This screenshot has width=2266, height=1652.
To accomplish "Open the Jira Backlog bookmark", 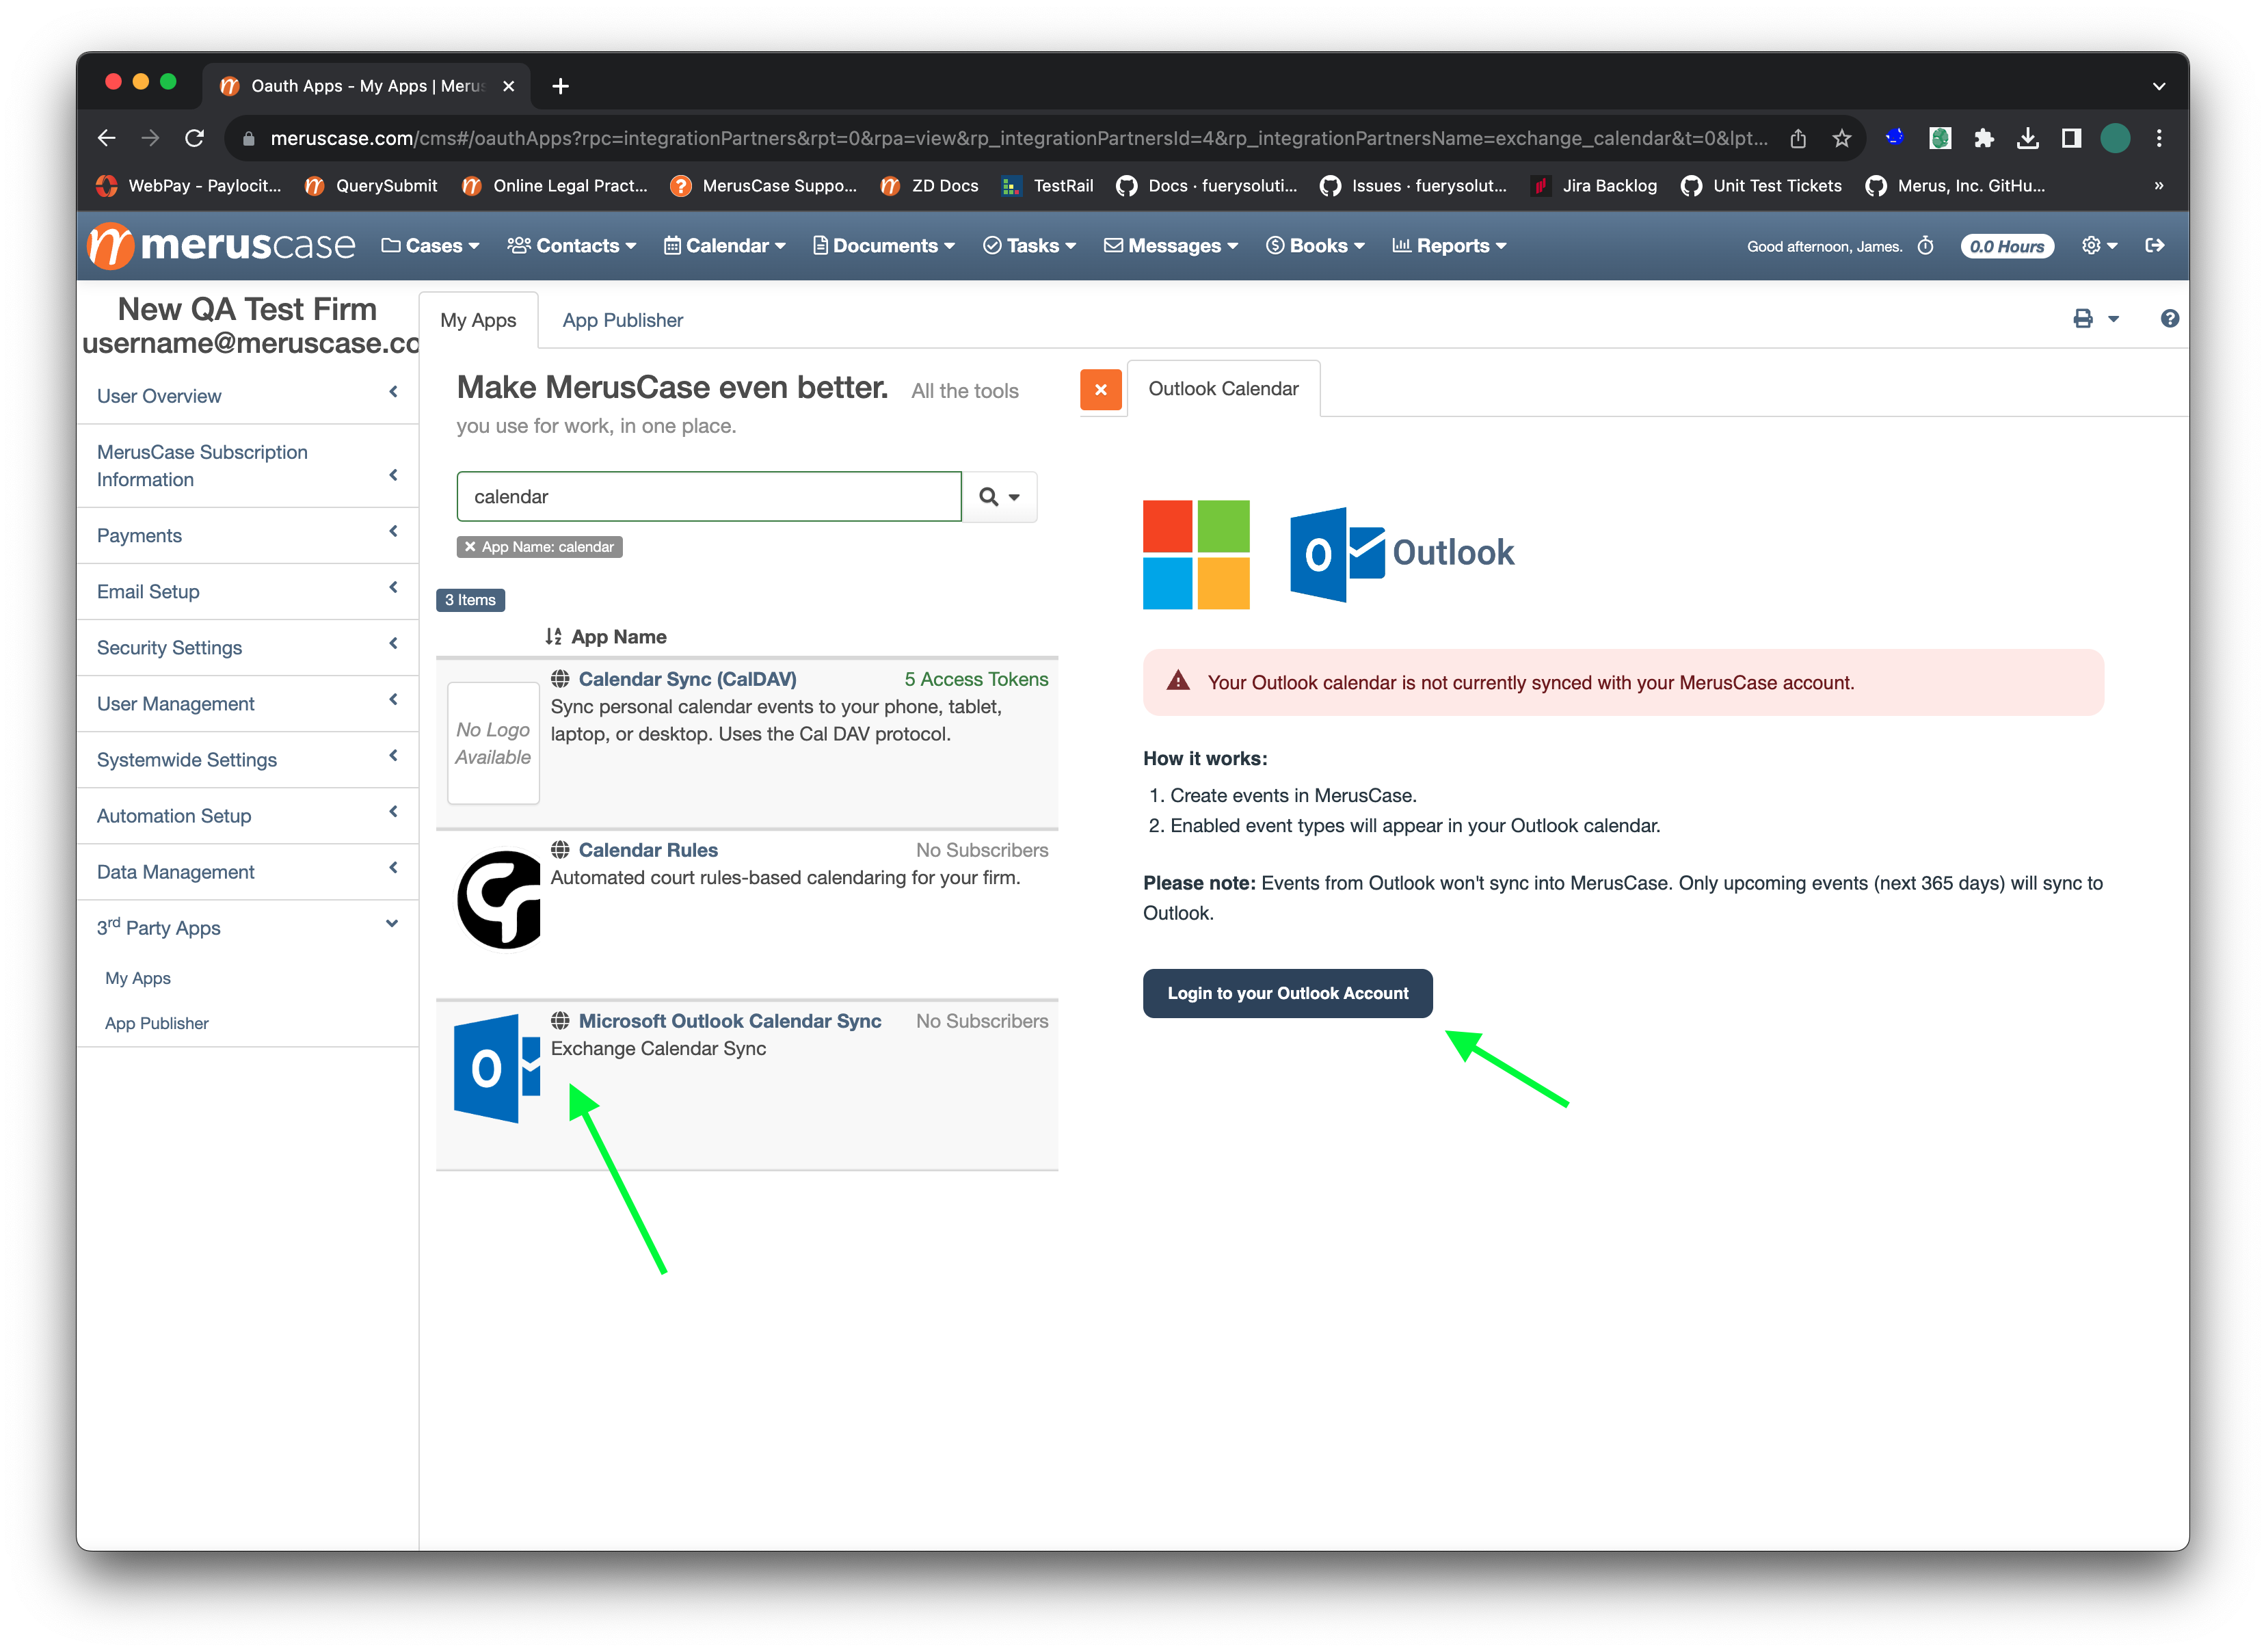I will (x=1593, y=185).
